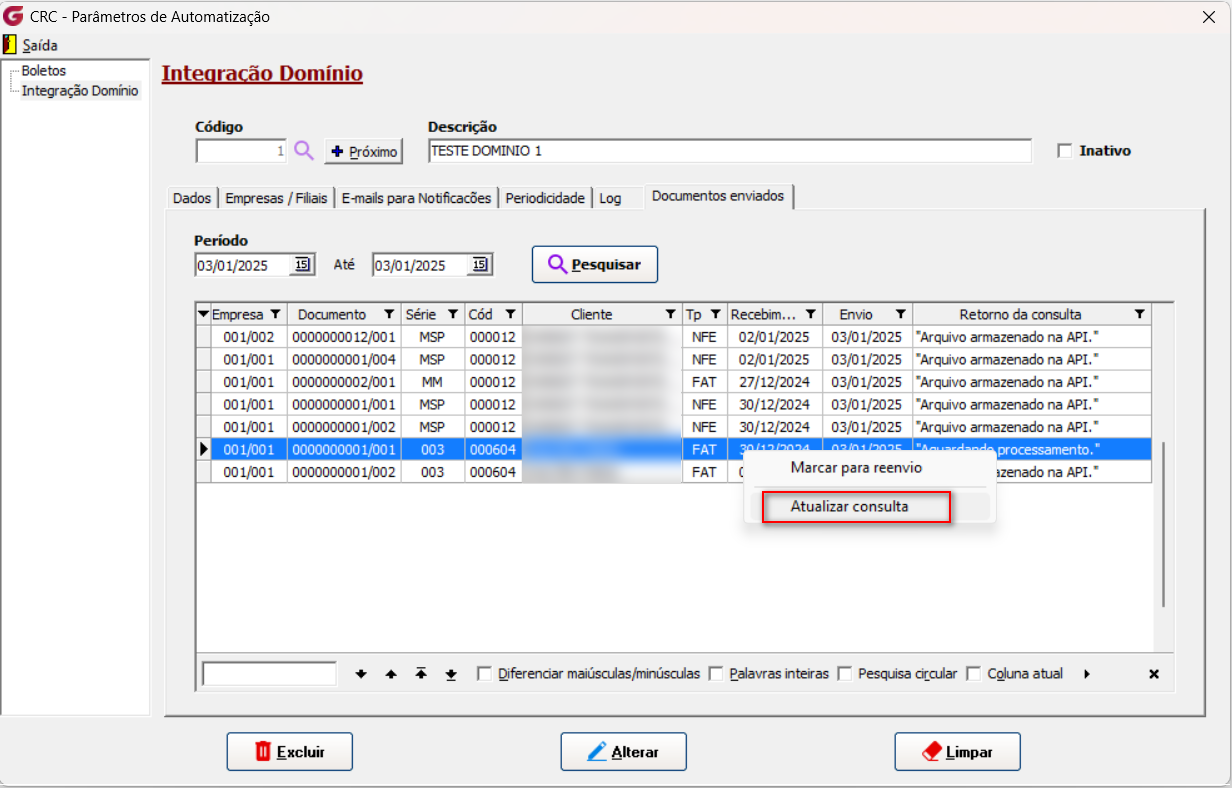The height and width of the screenshot is (788, 1232).
Task: Select the Documentos enviados tab
Action: point(720,196)
